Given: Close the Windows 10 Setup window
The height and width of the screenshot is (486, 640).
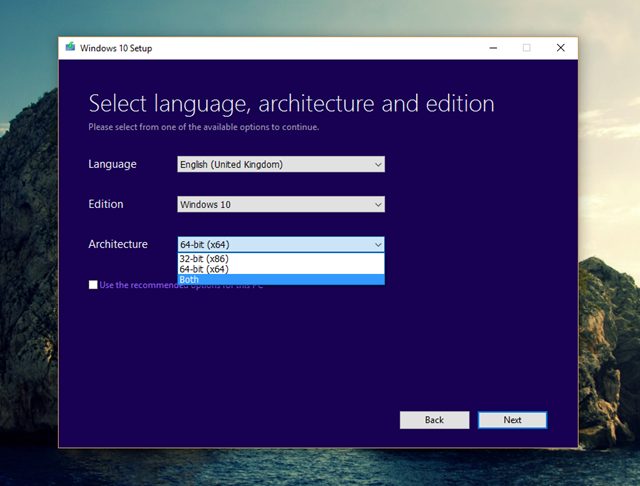Looking at the screenshot, I should point(560,47).
